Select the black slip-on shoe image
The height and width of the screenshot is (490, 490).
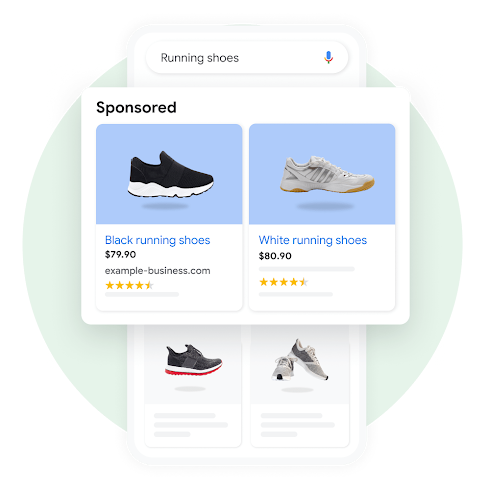169,174
